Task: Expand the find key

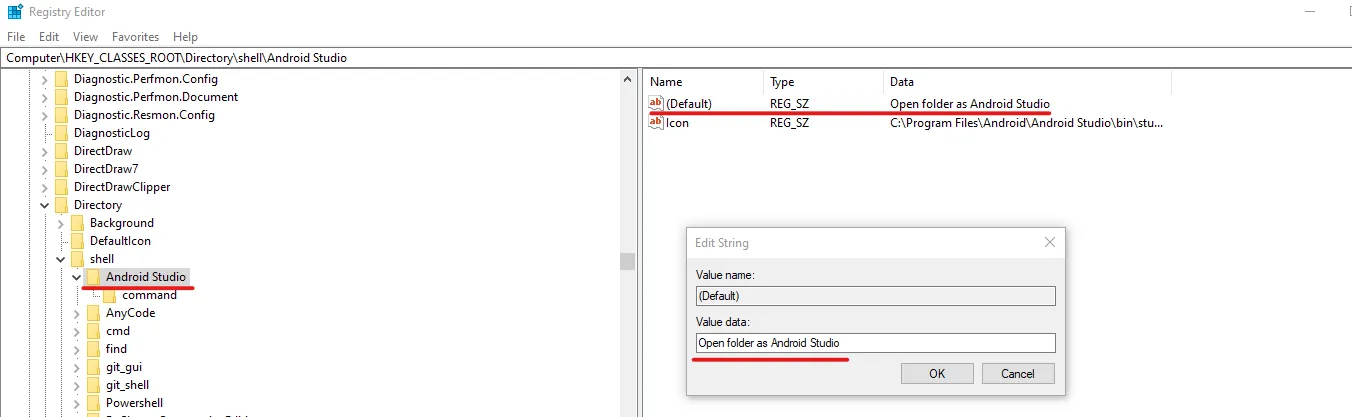Action: pos(76,349)
